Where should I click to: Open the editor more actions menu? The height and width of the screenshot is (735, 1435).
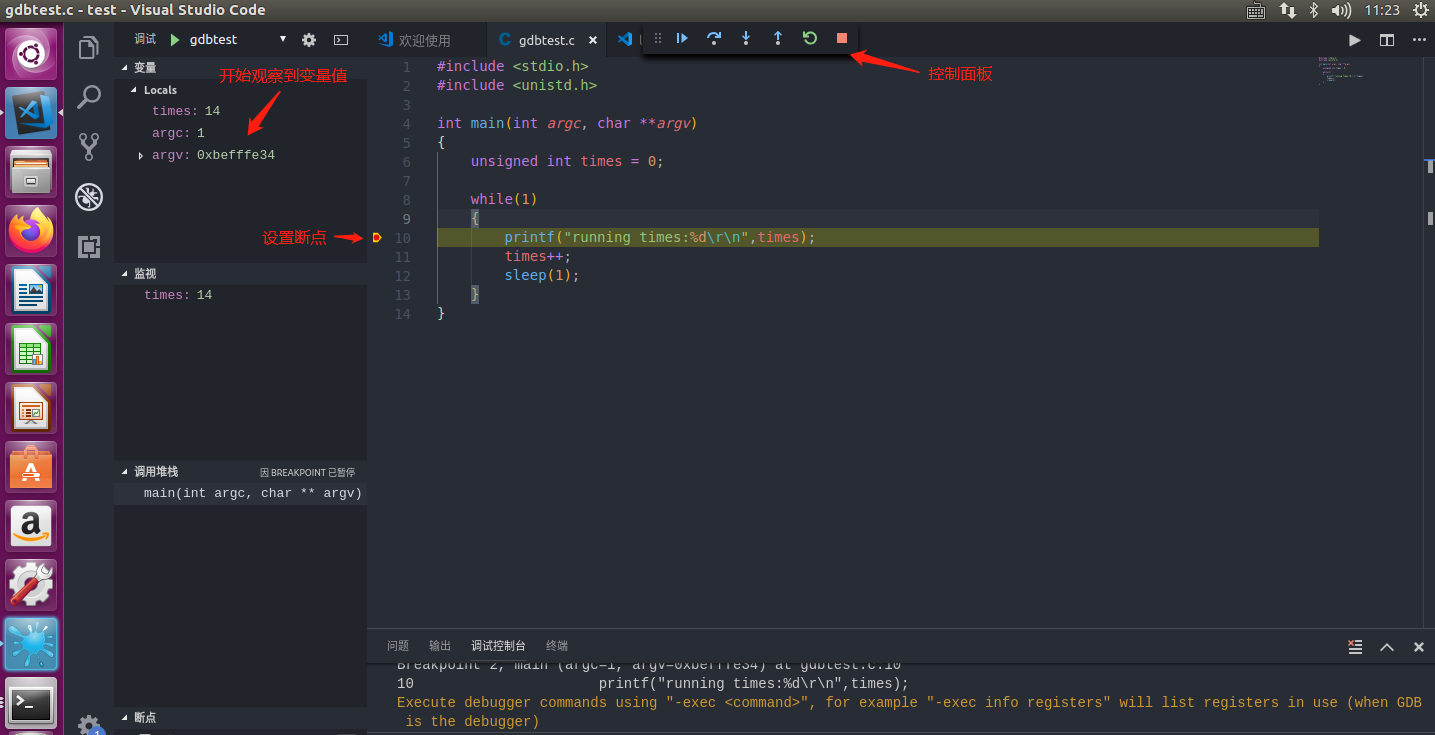coord(1419,40)
